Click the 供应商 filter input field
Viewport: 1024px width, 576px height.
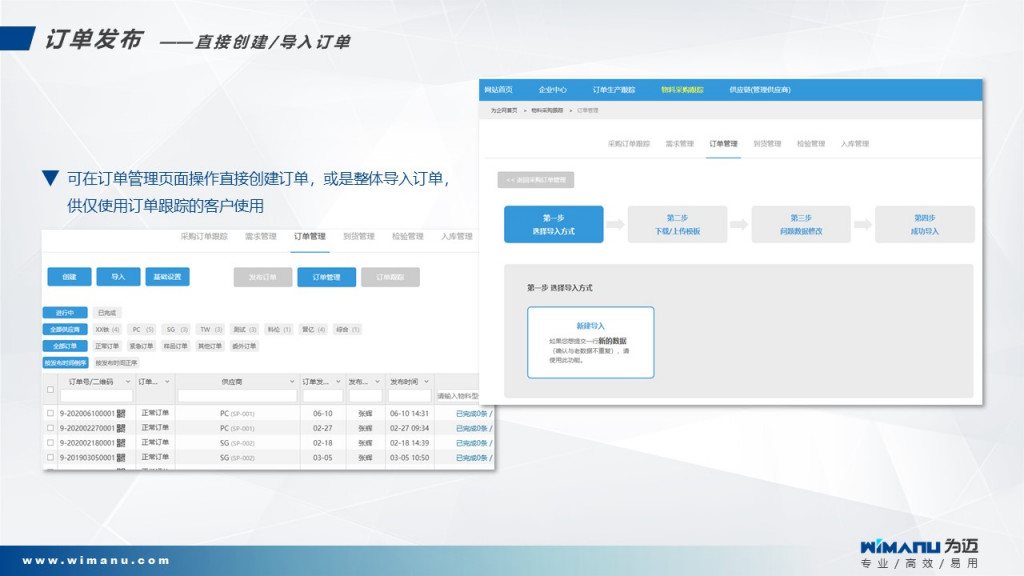click(x=237, y=396)
